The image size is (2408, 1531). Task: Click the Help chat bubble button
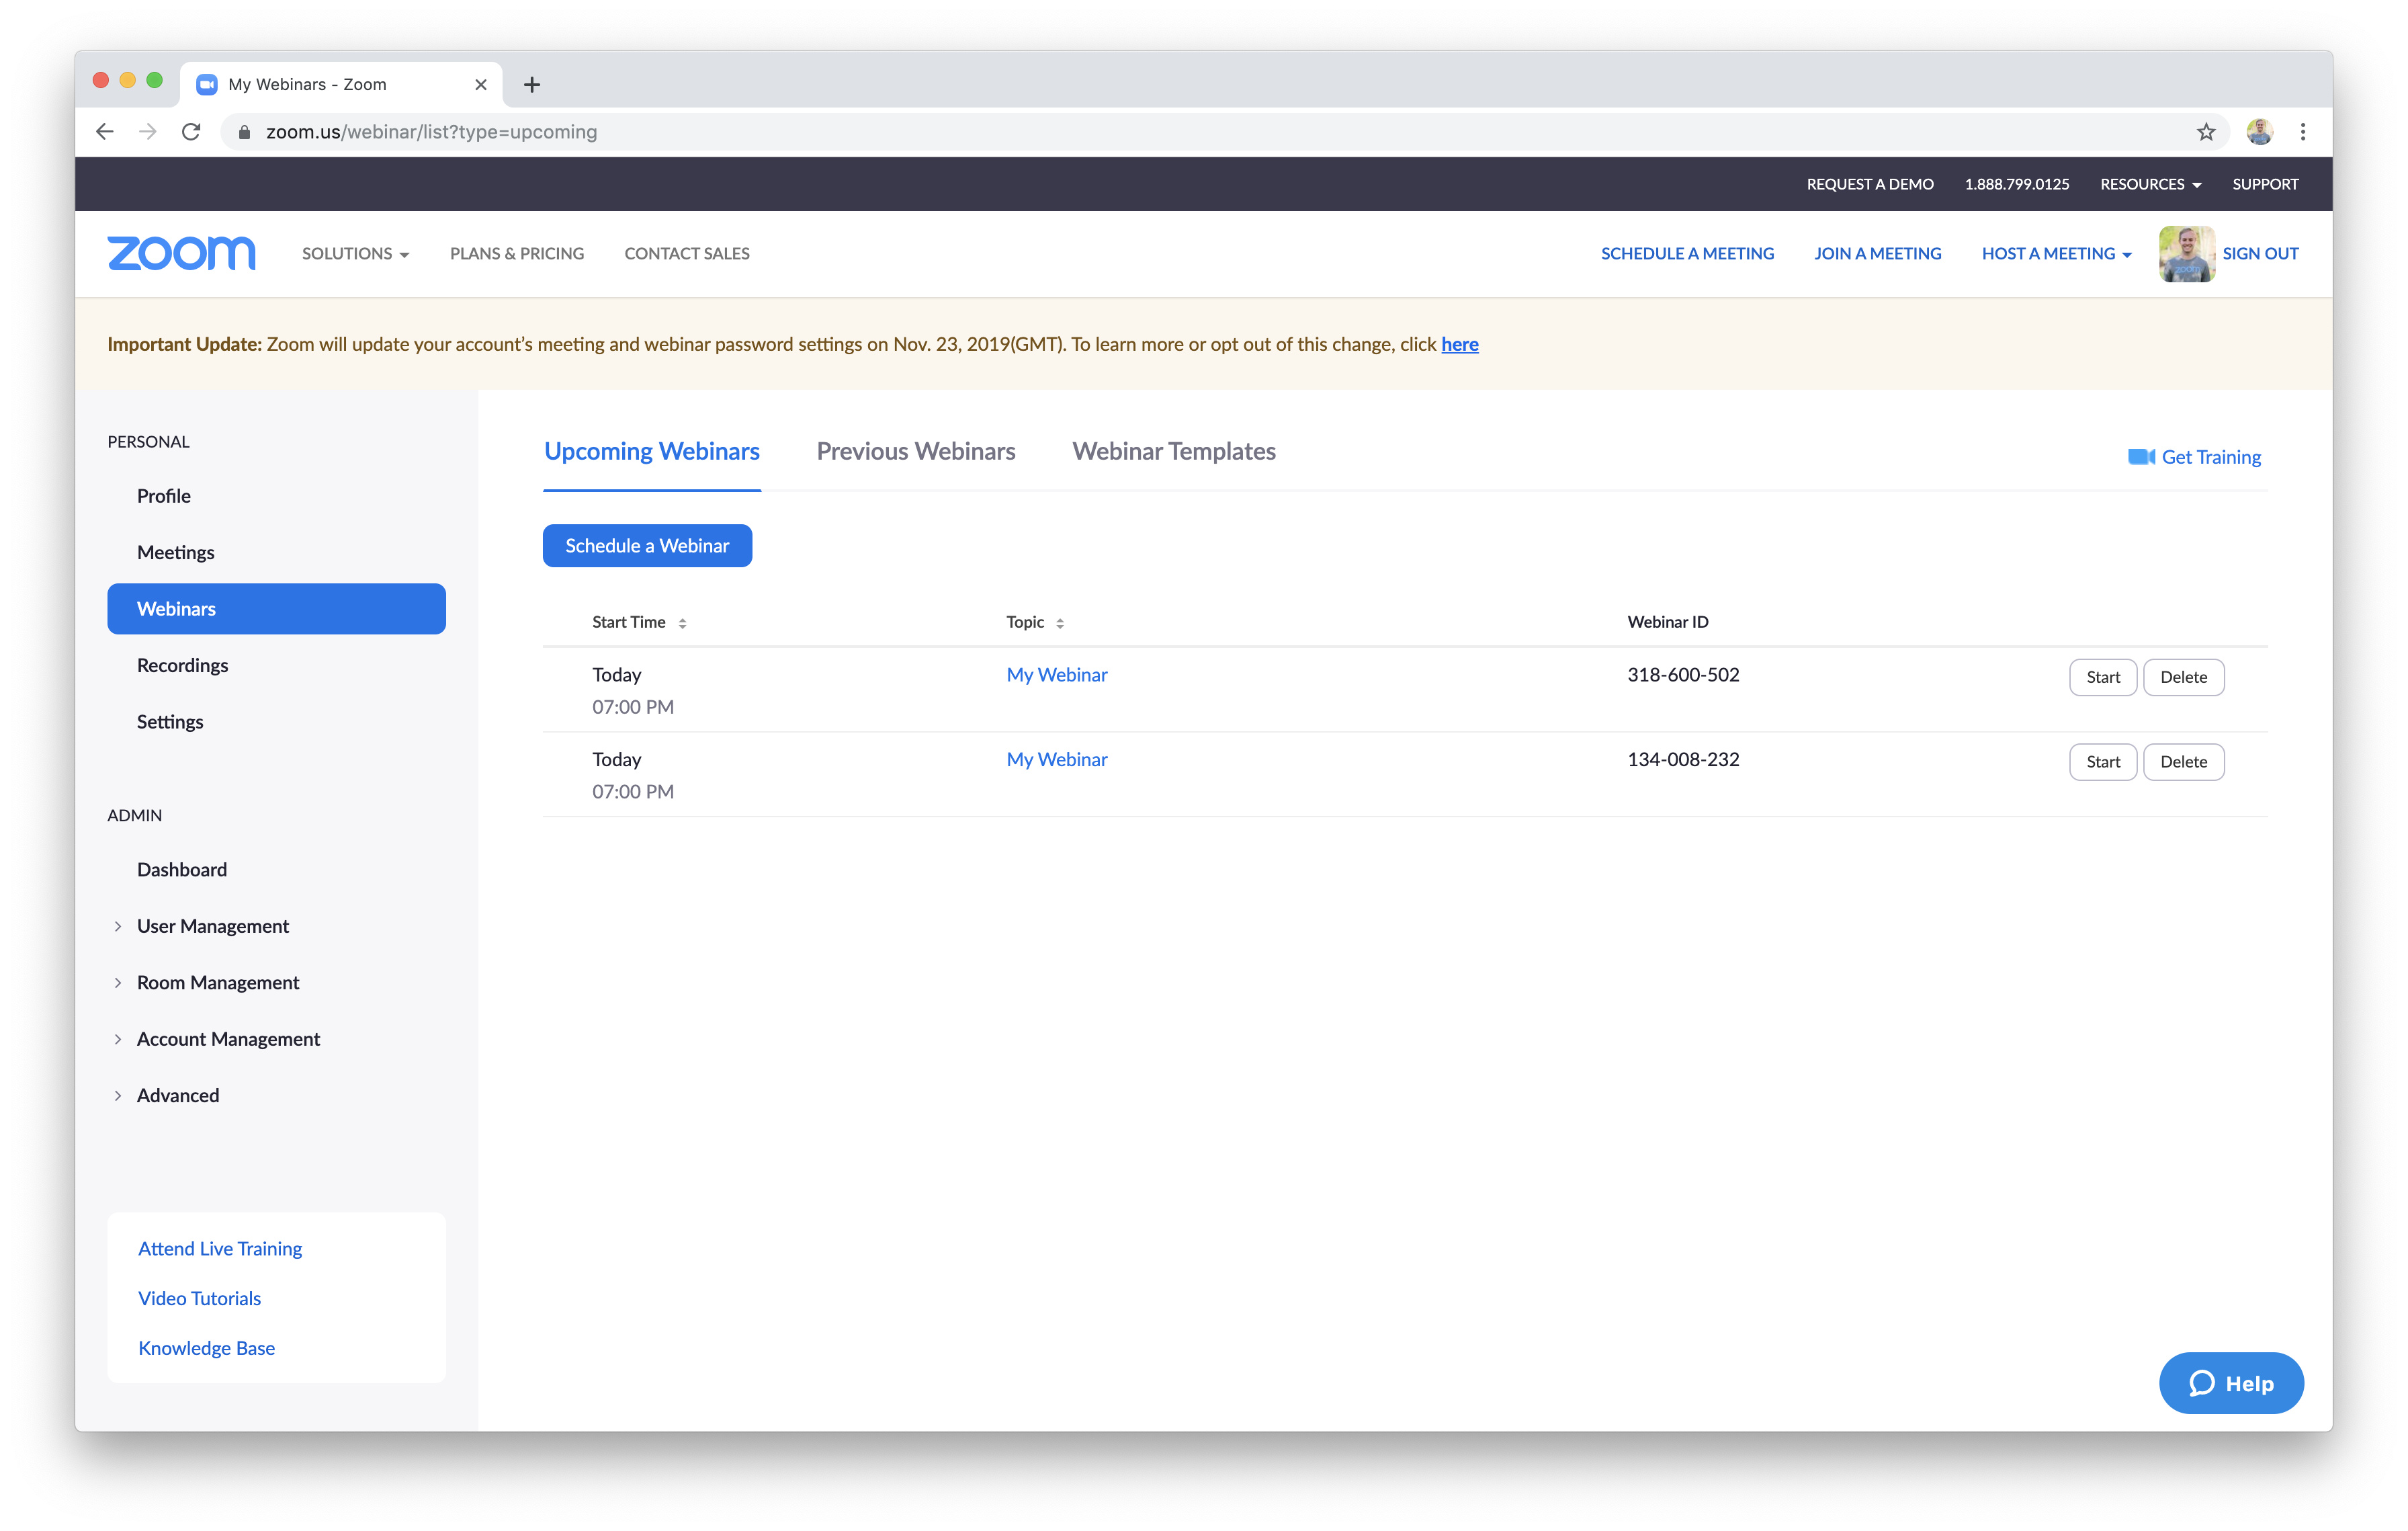point(2231,1383)
